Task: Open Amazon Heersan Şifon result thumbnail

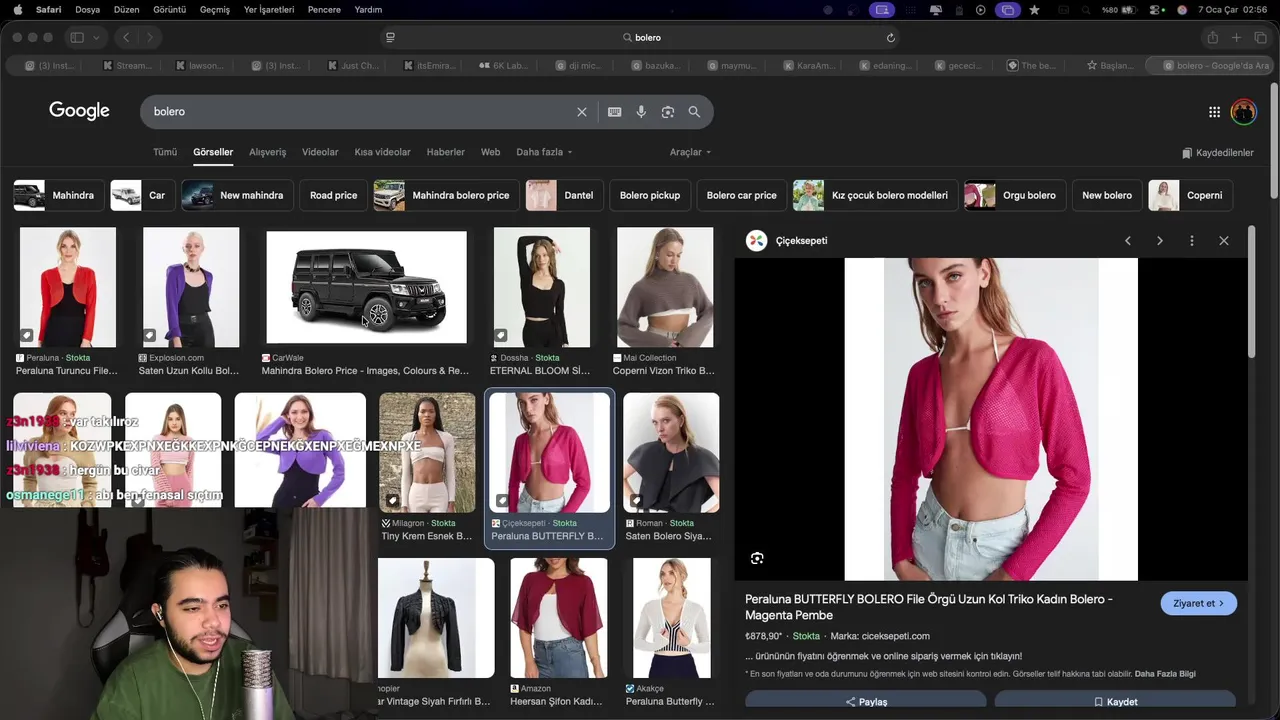Action: [558, 618]
